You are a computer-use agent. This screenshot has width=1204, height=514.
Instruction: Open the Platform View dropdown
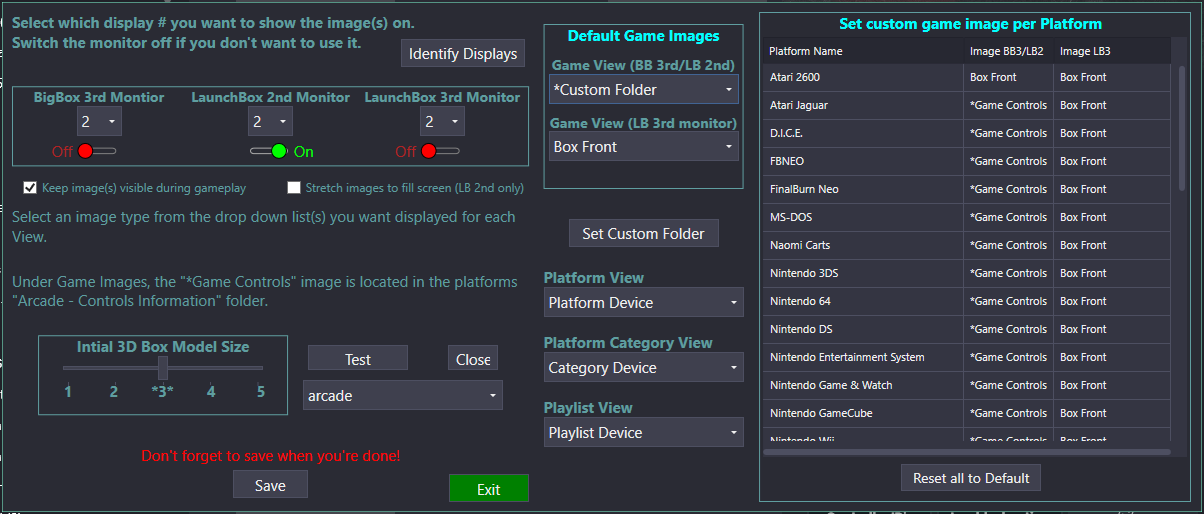(644, 302)
